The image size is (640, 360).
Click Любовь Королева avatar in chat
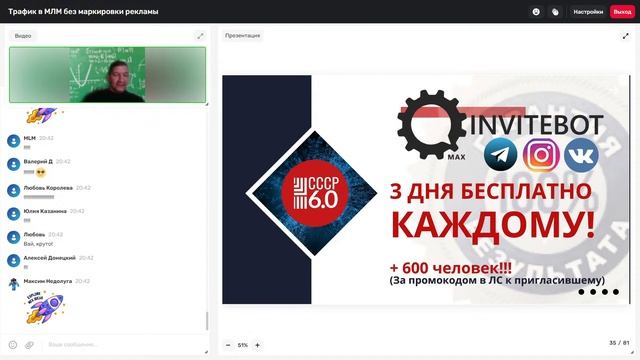coord(13,191)
